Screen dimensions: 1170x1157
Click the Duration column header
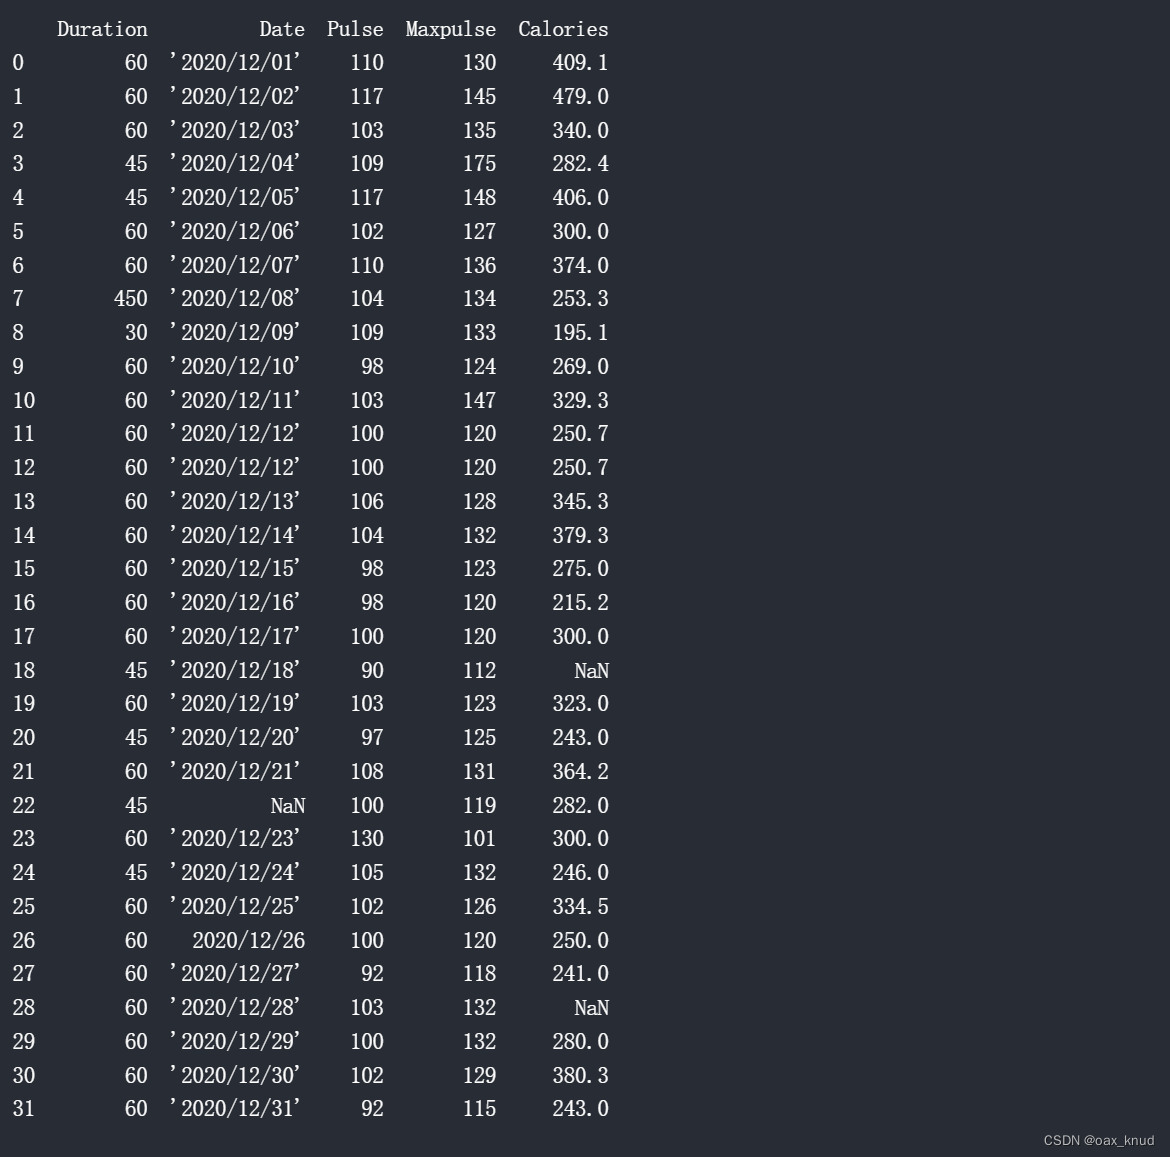click(102, 29)
